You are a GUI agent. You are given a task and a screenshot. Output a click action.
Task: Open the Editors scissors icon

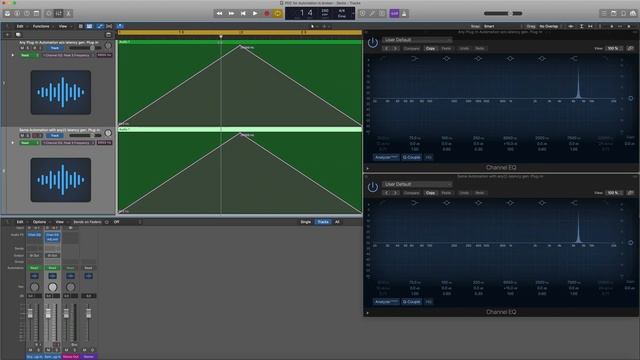(x=69, y=13)
